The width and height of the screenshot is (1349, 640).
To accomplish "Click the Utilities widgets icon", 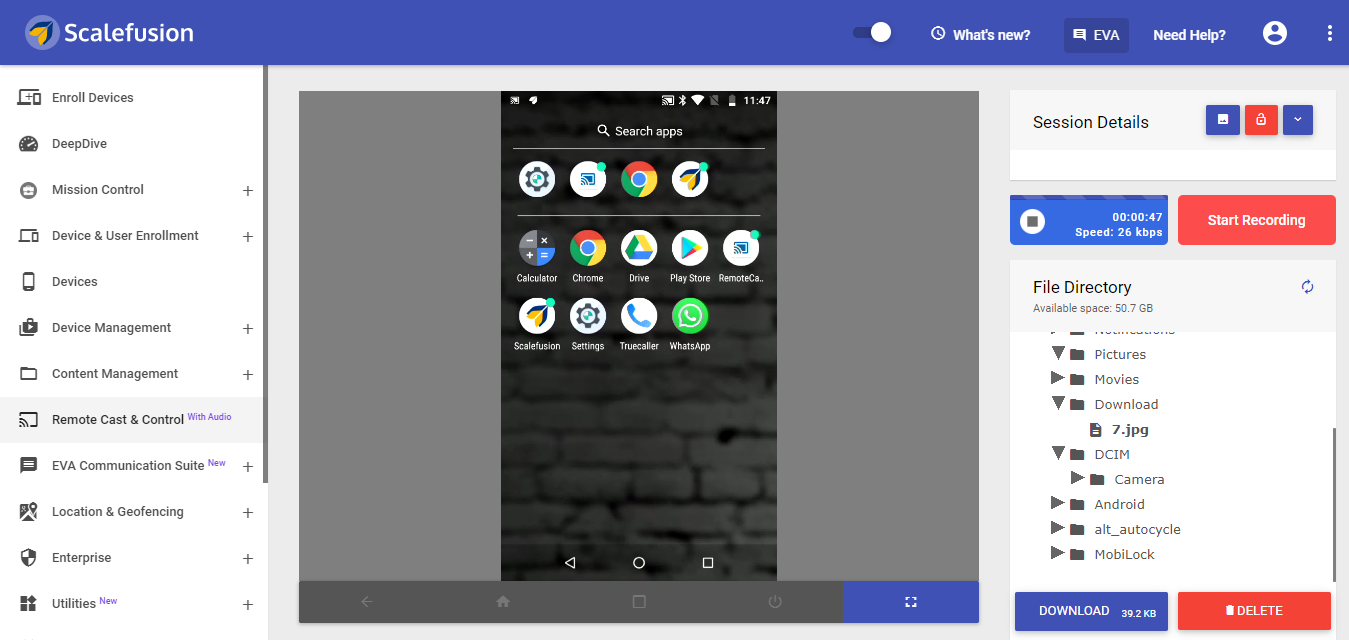I will pyautogui.click(x=29, y=604).
